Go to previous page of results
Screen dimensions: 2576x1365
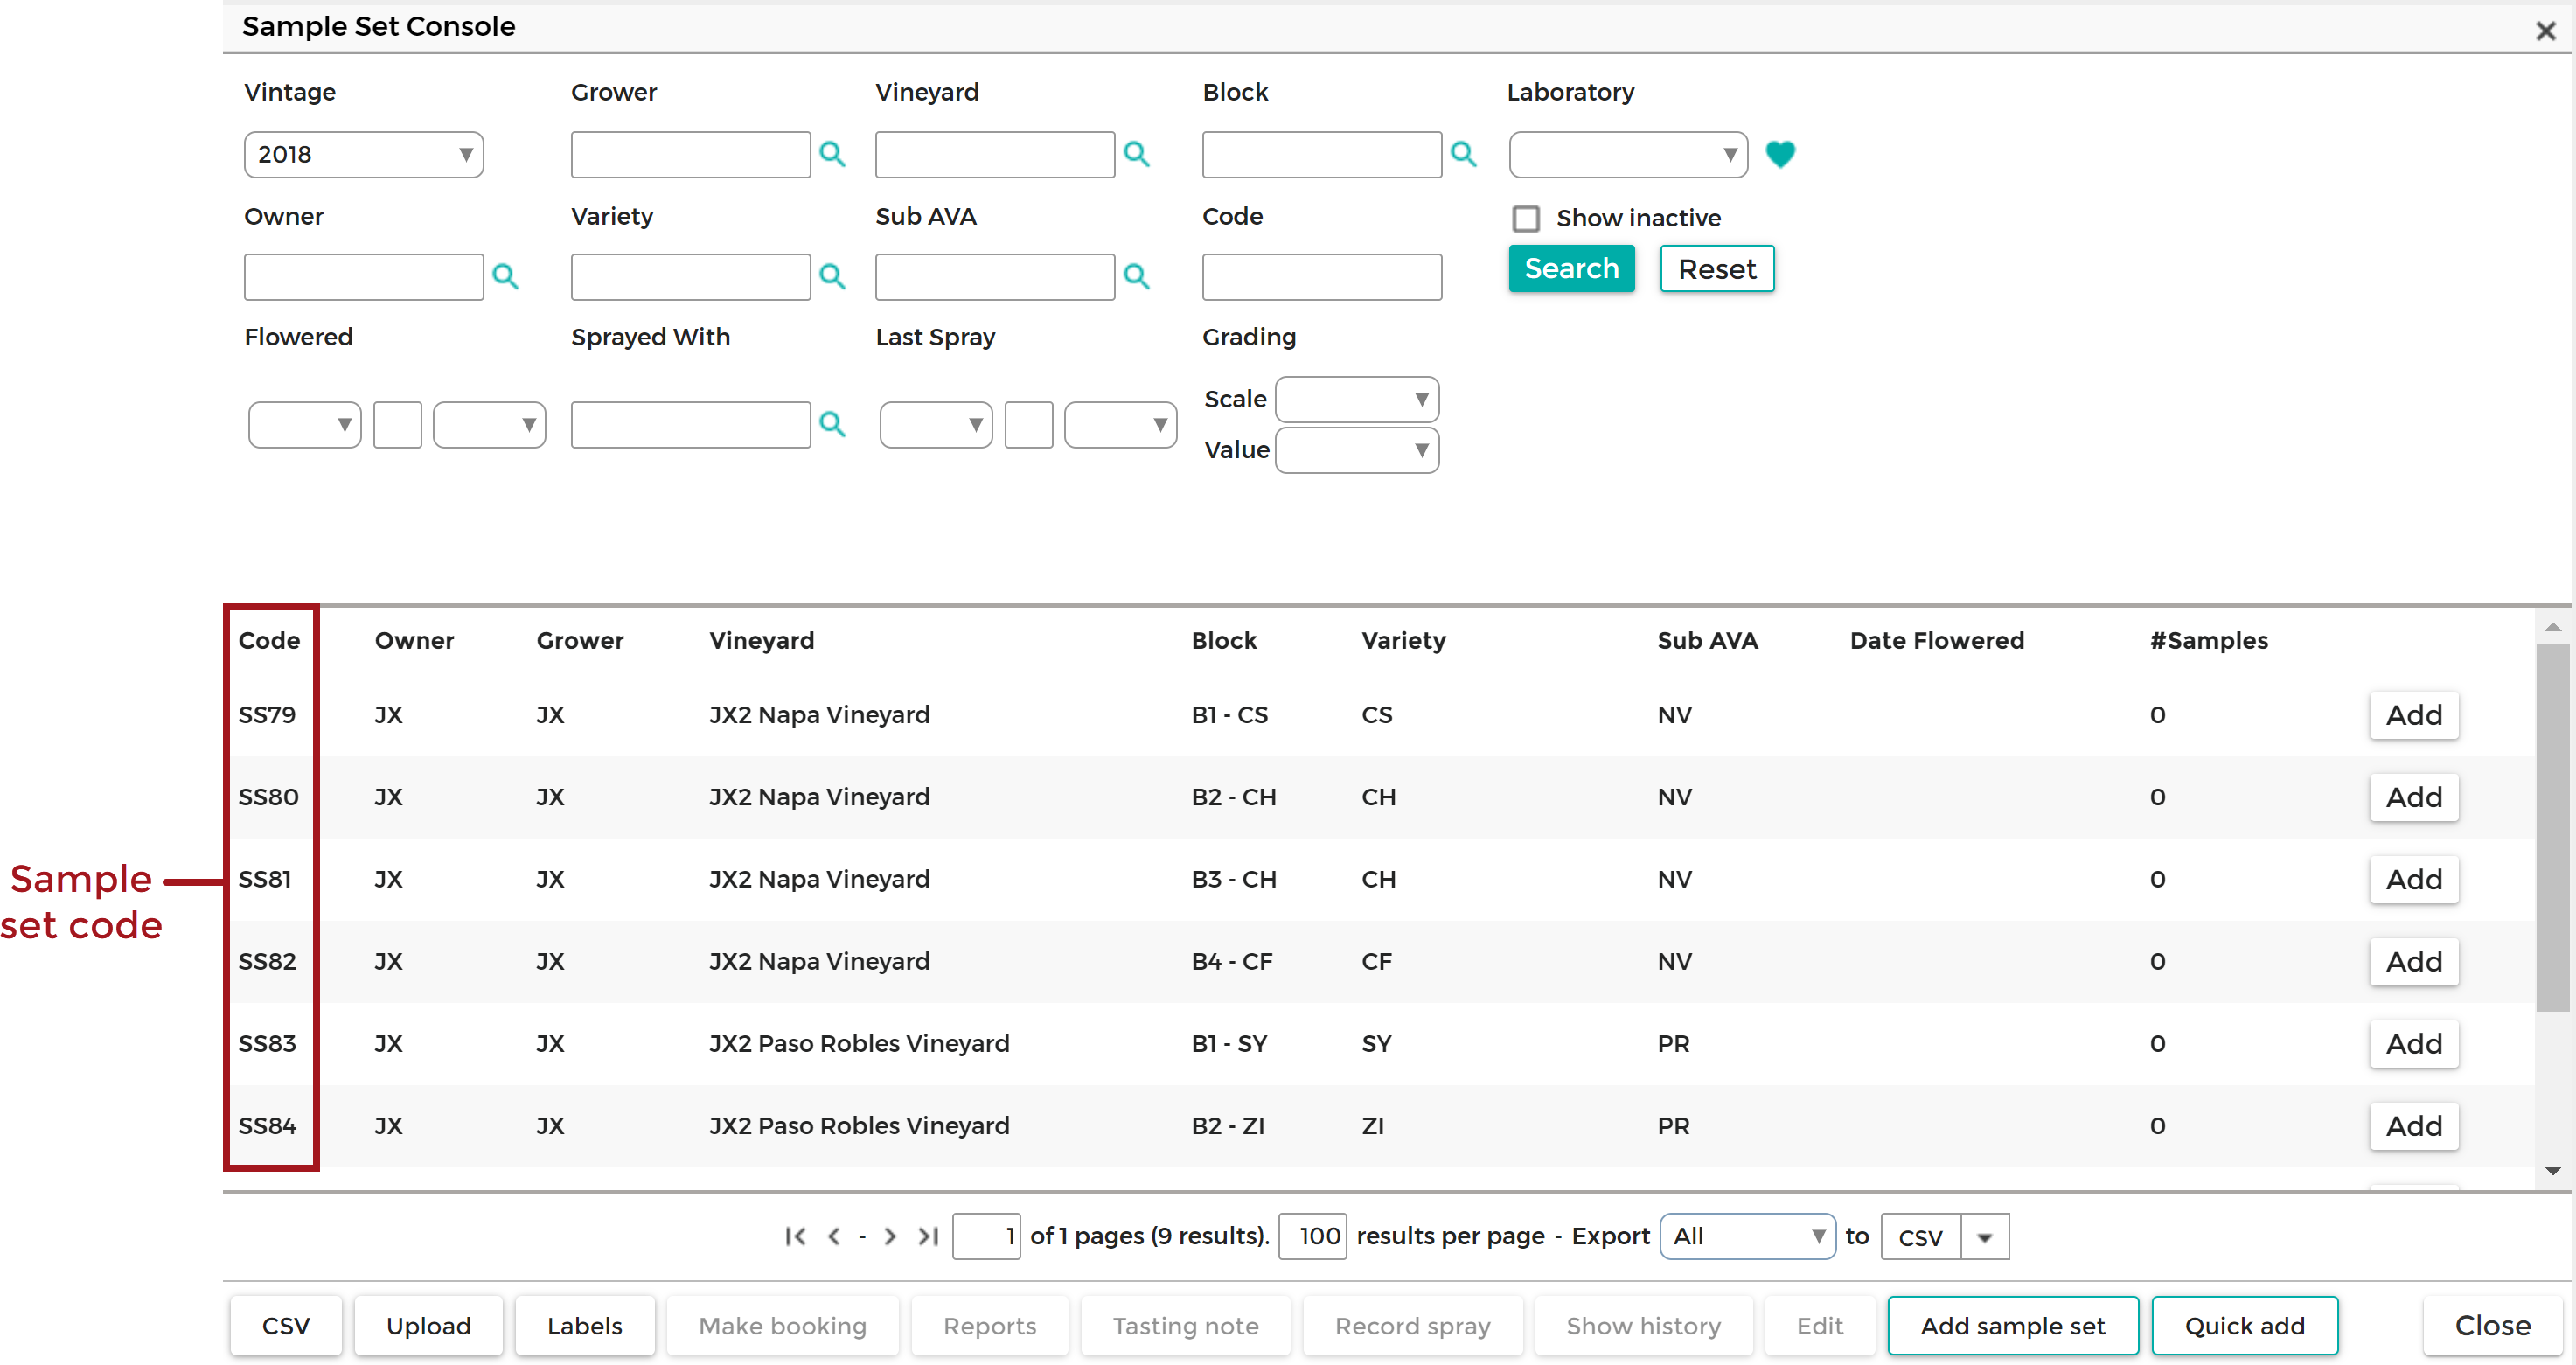833,1236
